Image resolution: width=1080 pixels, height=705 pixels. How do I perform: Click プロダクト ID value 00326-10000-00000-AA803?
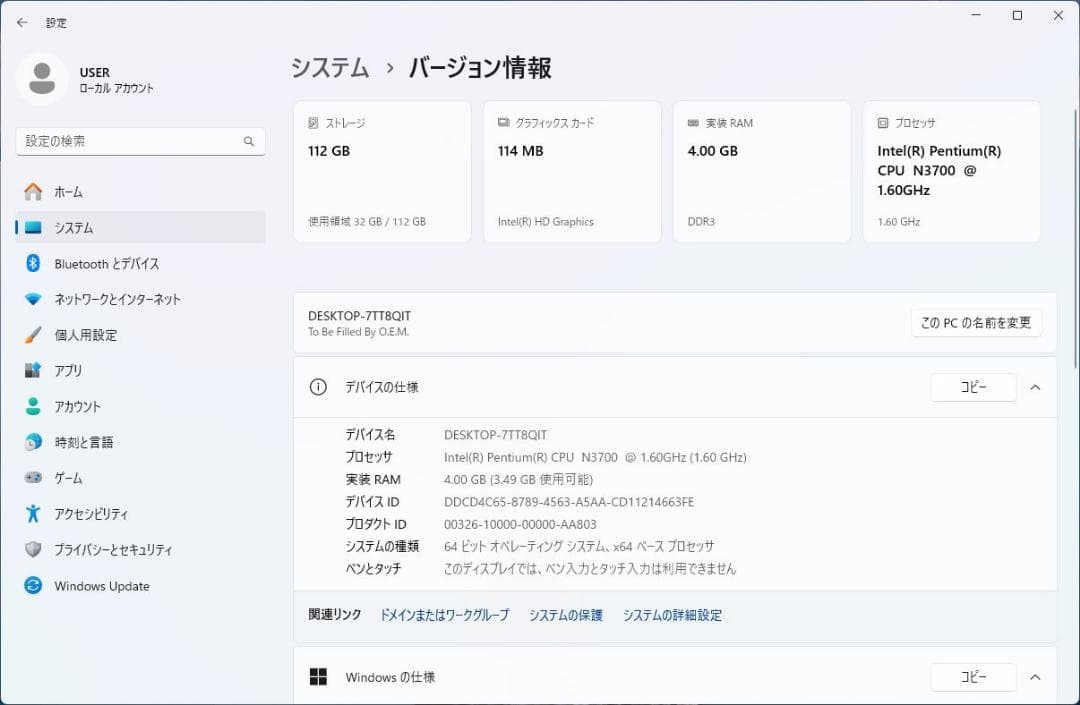click(520, 524)
